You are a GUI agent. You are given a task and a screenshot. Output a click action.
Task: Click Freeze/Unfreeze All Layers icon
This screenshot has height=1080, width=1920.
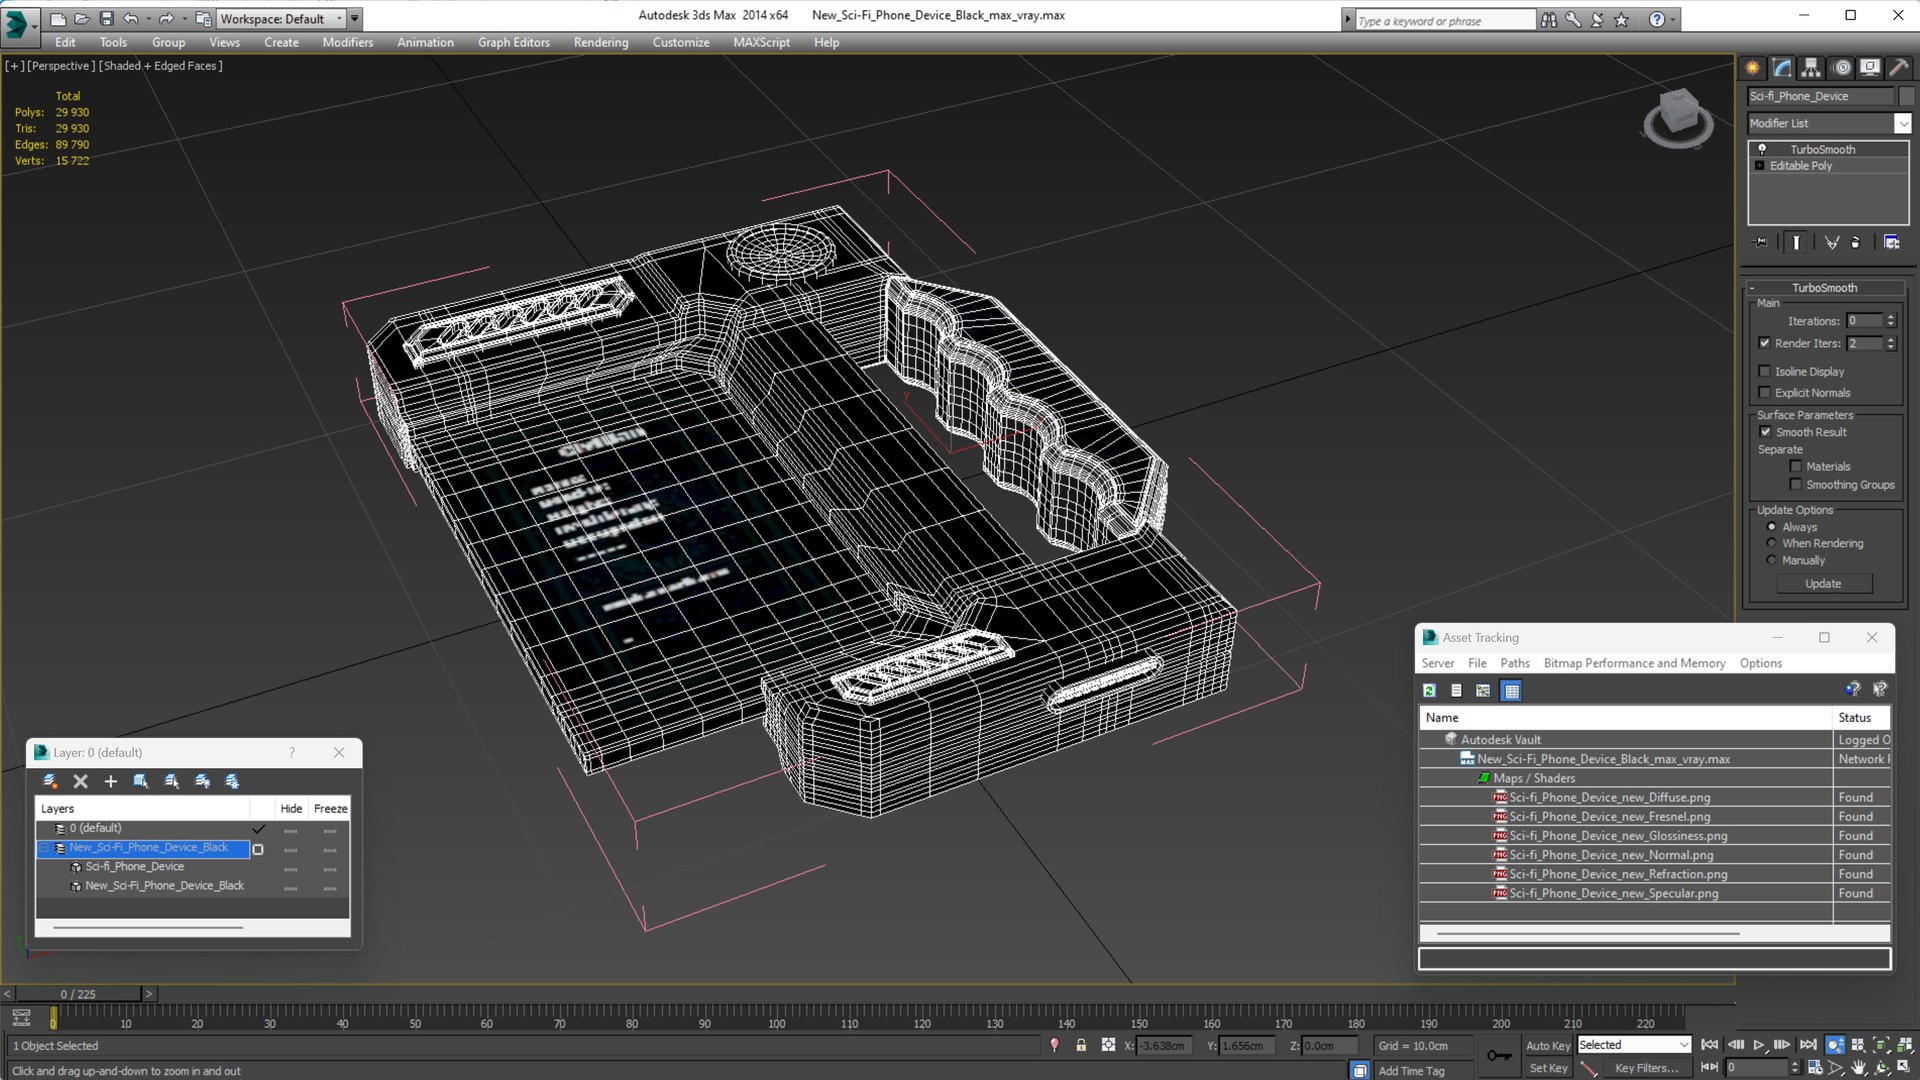232,781
